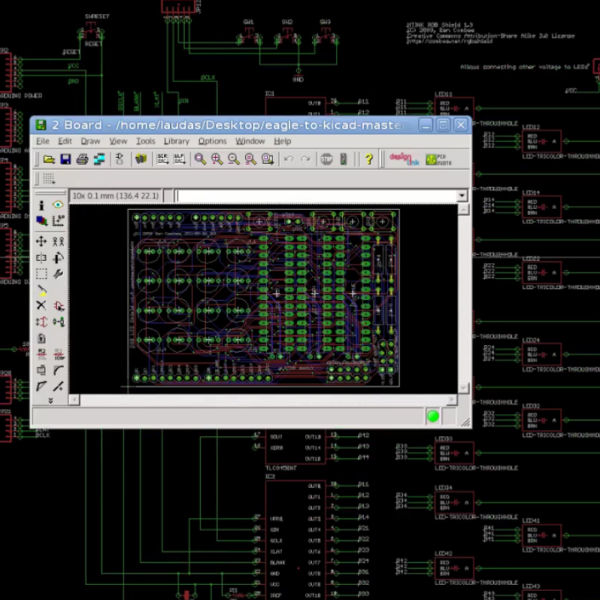
Task: Click the Stop command icon
Action: pyautogui.click(x=326, y=159)
